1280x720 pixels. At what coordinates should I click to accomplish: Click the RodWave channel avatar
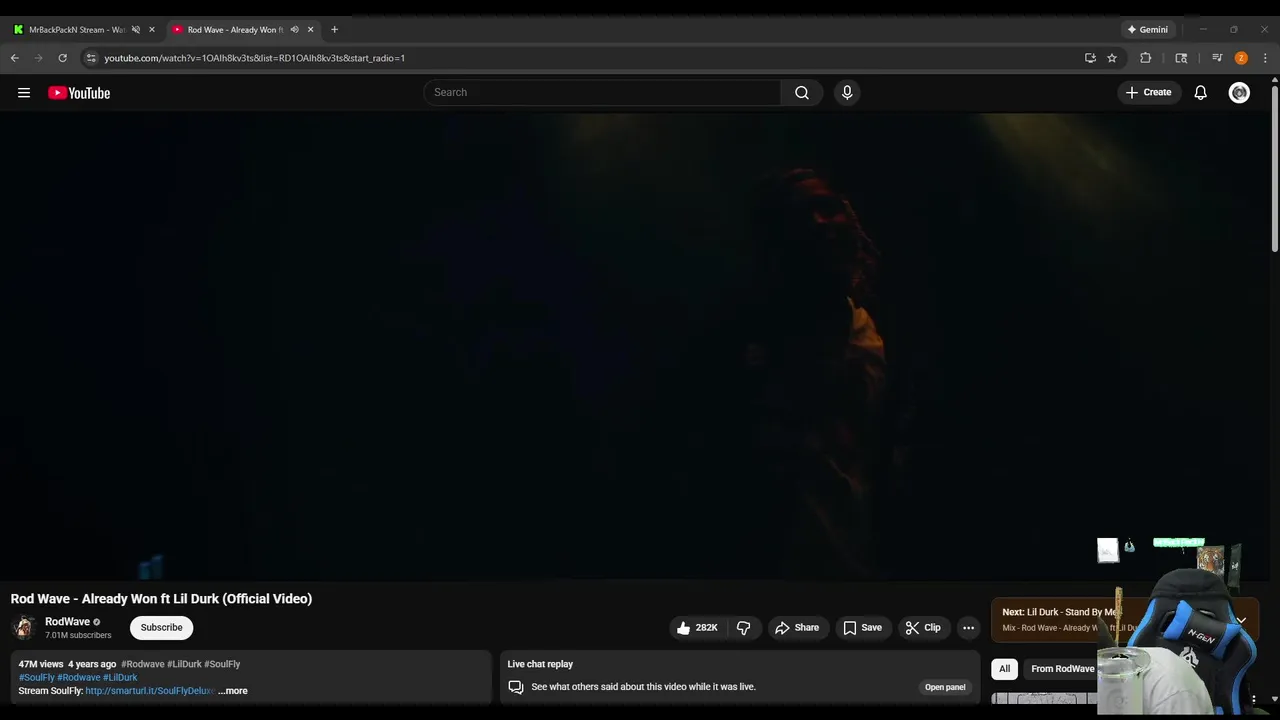24,627
